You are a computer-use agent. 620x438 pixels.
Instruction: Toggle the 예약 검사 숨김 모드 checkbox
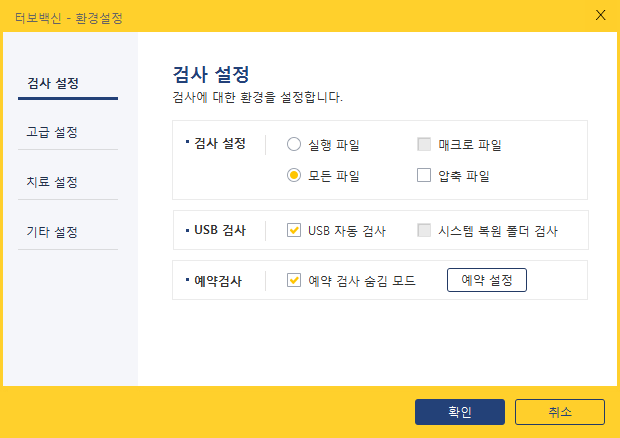click(294, 280)
